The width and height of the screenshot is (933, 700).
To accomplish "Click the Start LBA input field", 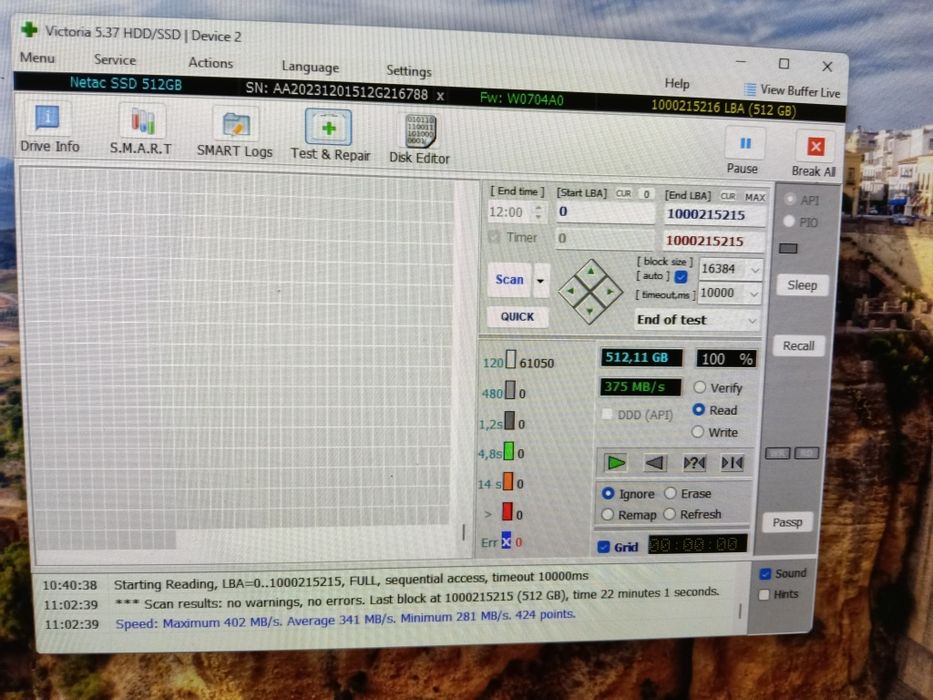I will (605, 212).
